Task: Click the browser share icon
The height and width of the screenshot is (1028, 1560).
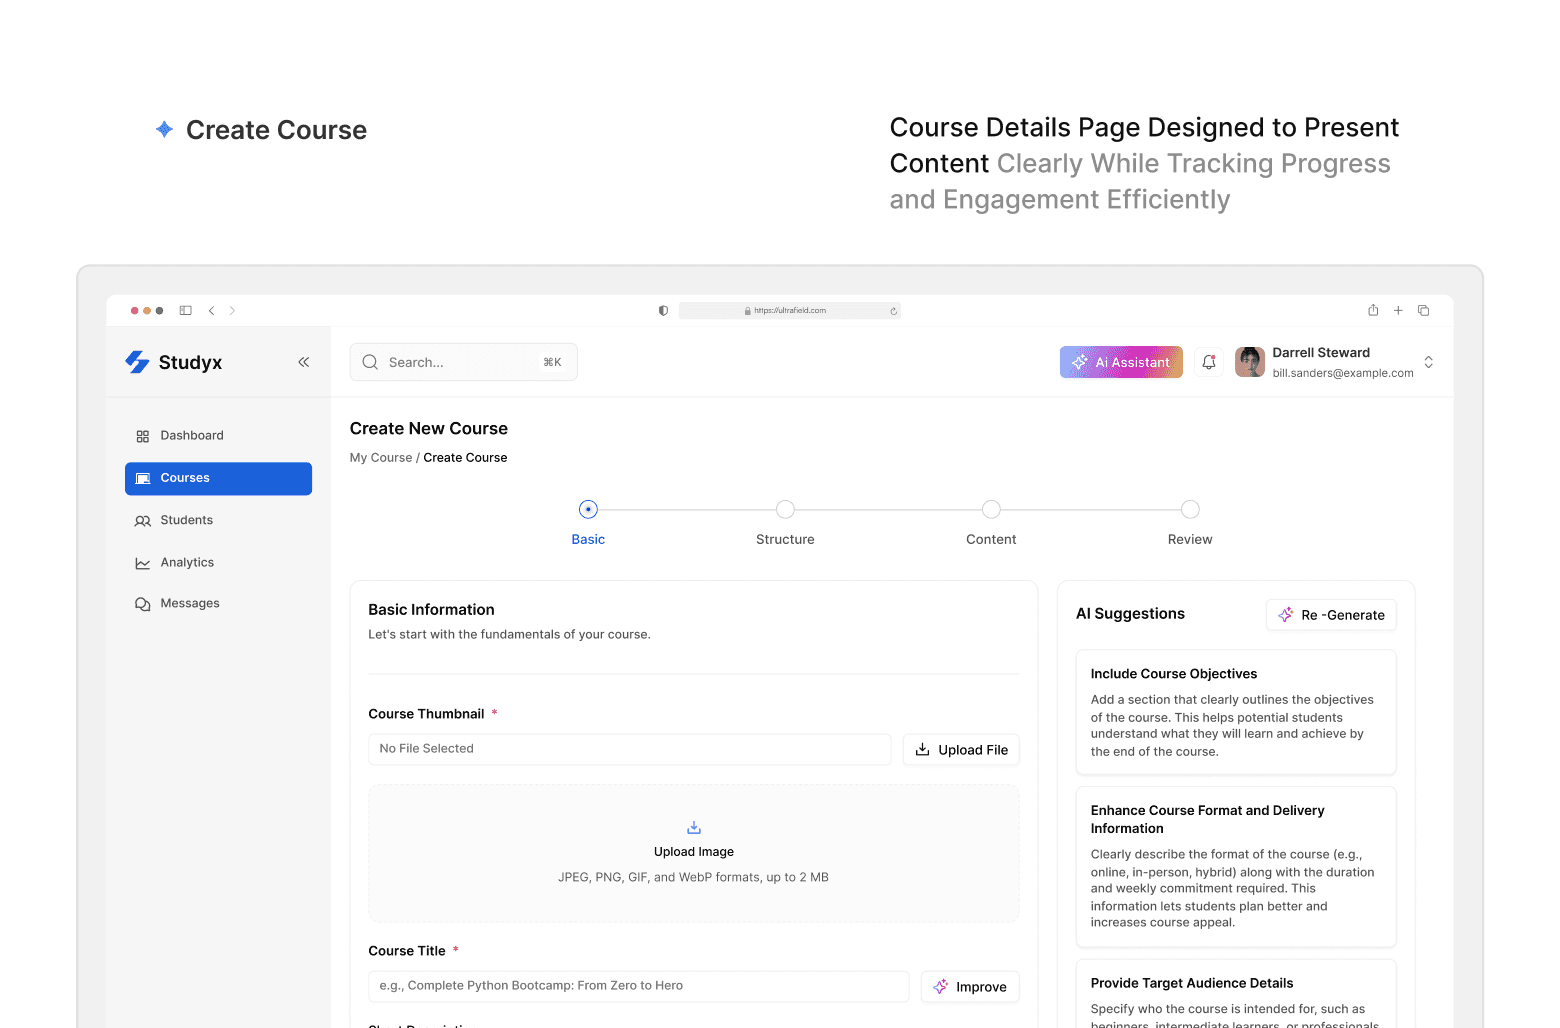Action: click(1373, 310)
